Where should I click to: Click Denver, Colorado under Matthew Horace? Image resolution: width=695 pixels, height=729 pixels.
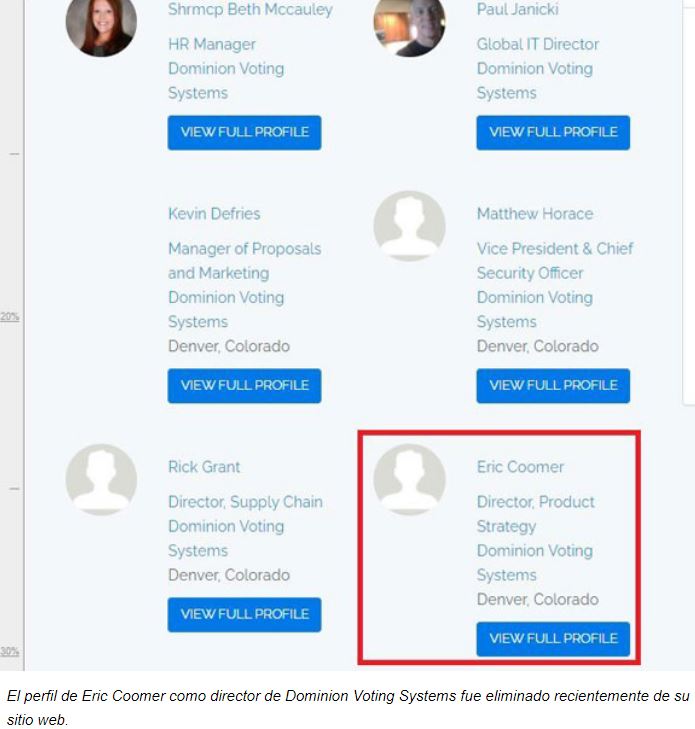point(537,346)
